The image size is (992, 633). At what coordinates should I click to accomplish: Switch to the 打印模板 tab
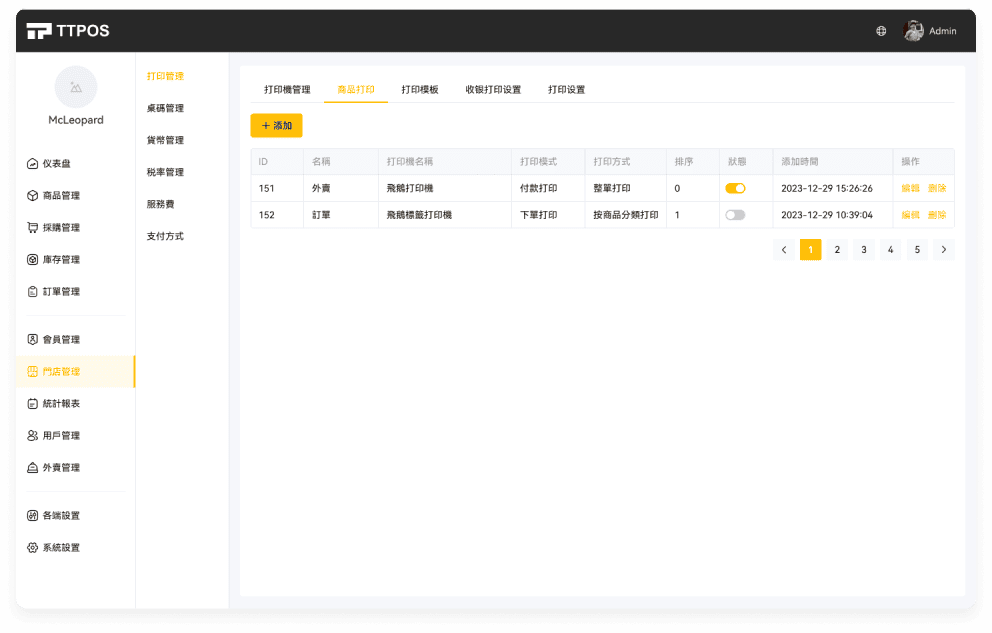click(420, 90)
